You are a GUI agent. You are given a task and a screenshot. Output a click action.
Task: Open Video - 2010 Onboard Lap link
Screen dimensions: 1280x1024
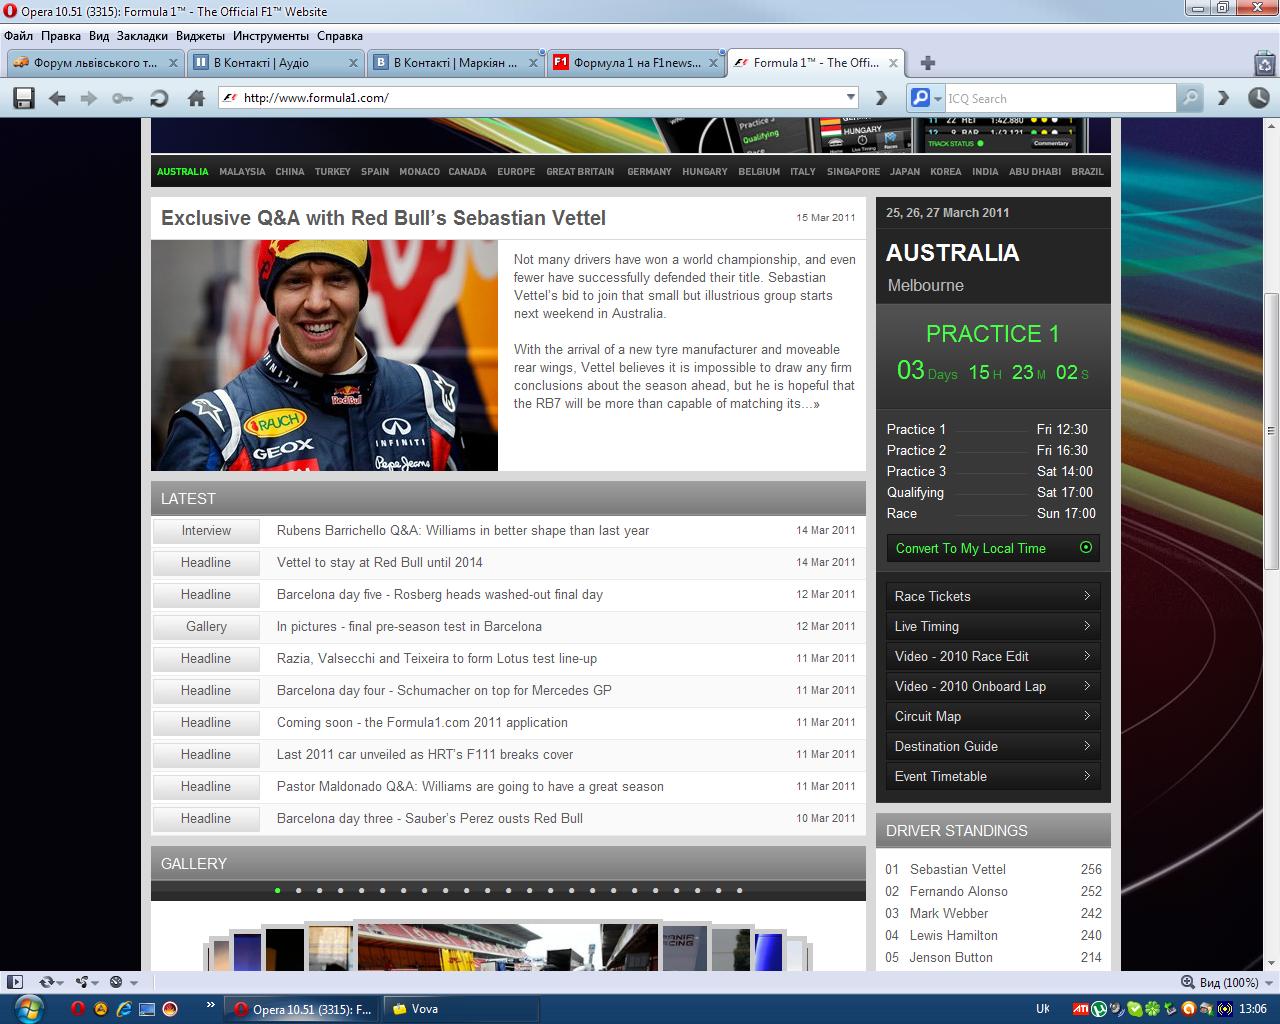tap(993, 686)
